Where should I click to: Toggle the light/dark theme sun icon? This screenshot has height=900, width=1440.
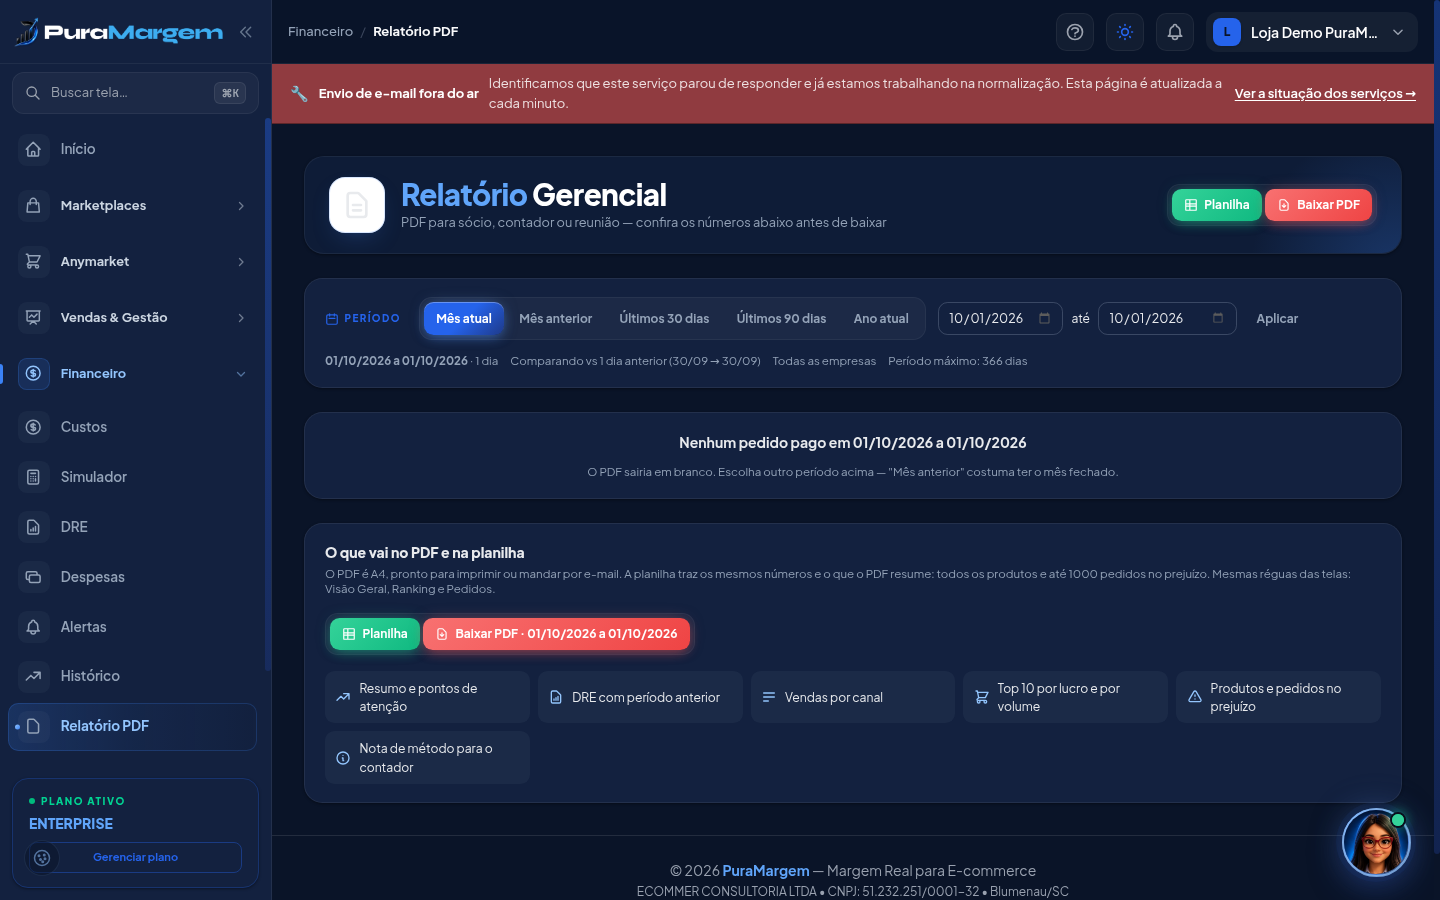(1125, 32)
